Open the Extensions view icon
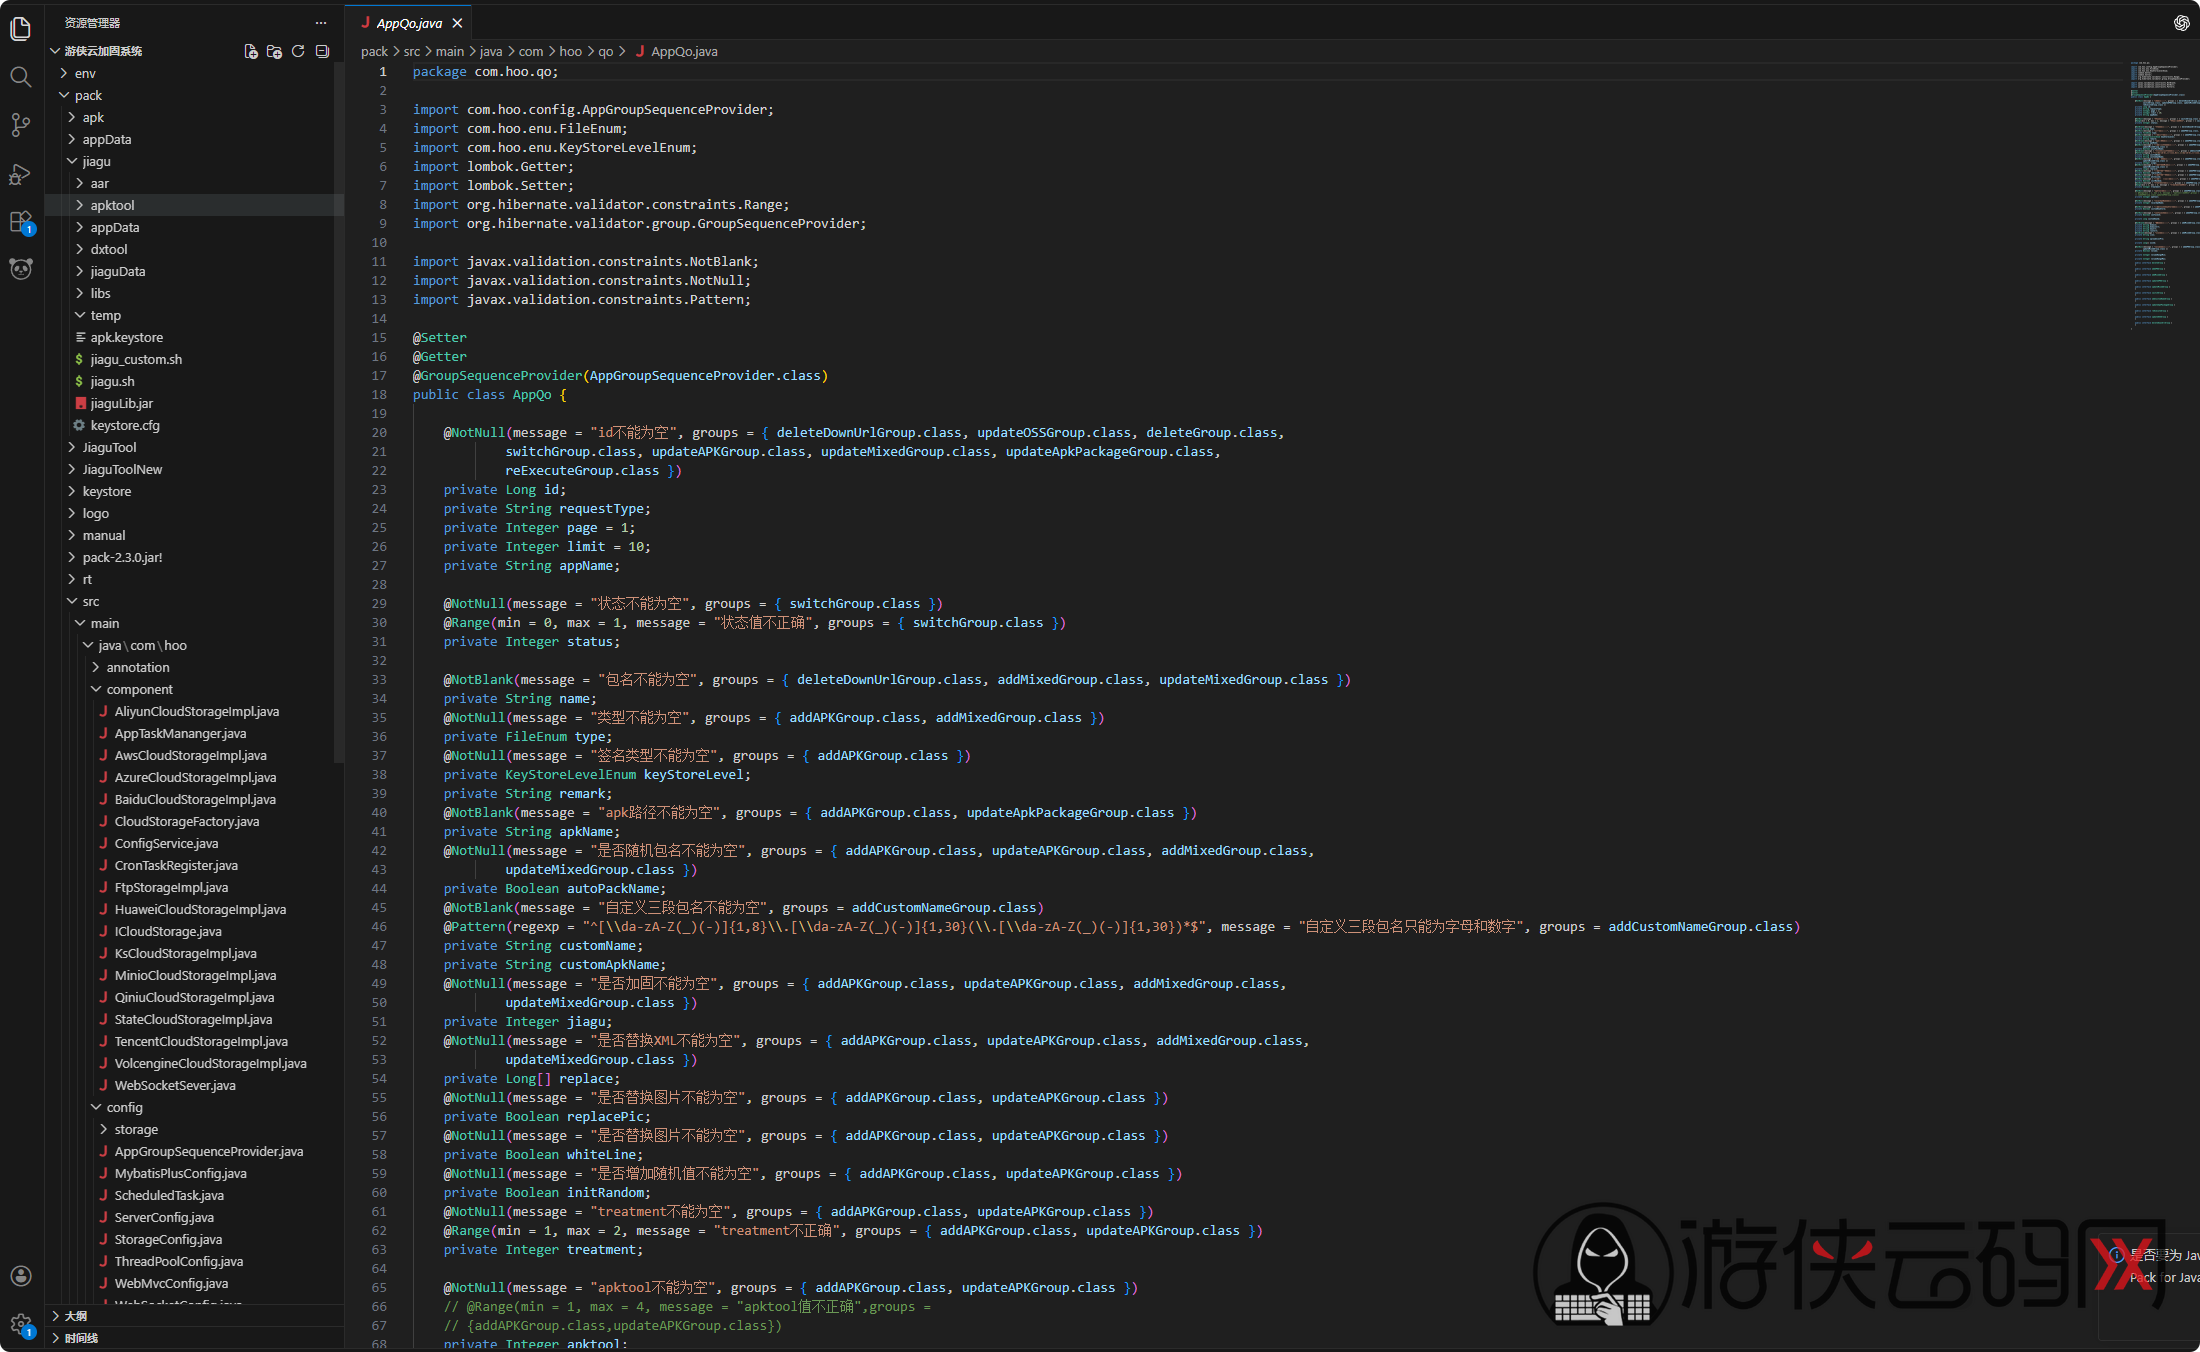Image resolution: width=2200 pixels, height=1352 pixels. pos(20,222)
